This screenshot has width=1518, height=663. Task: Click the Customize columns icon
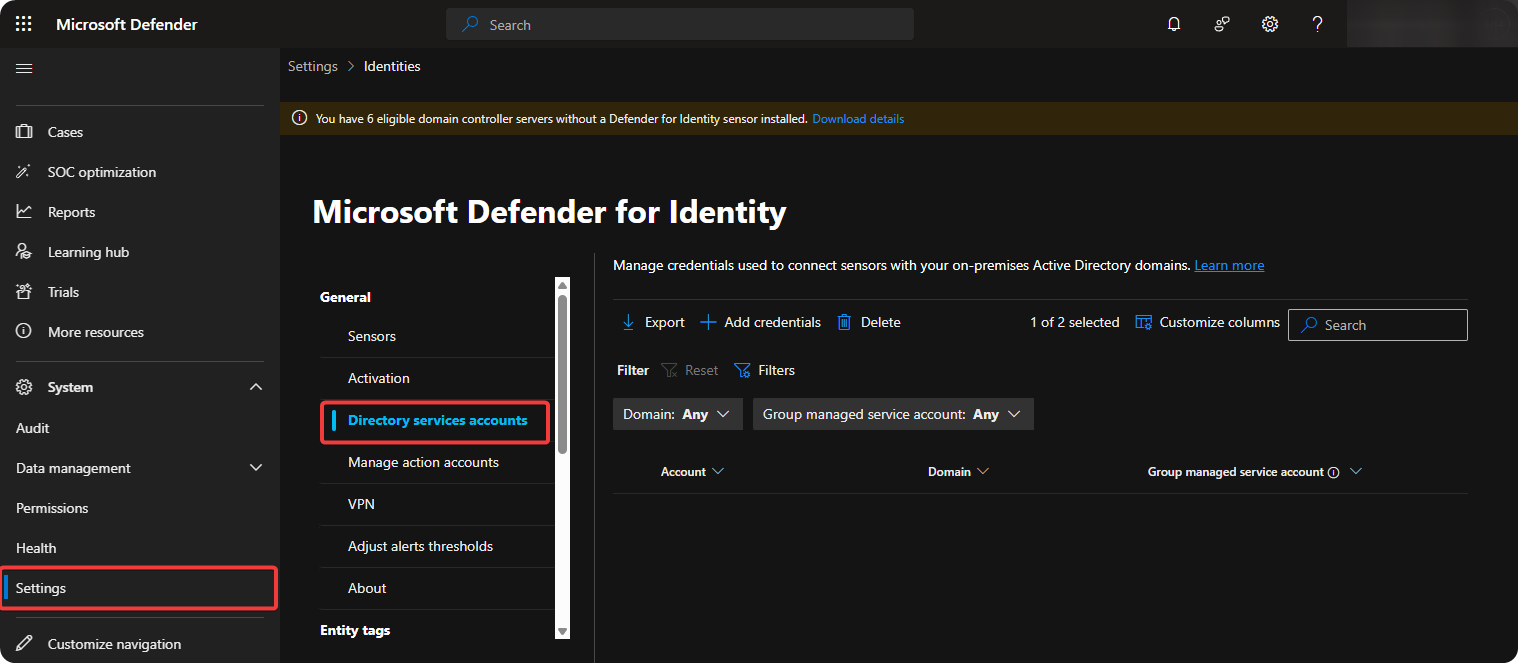(1142, 322)
